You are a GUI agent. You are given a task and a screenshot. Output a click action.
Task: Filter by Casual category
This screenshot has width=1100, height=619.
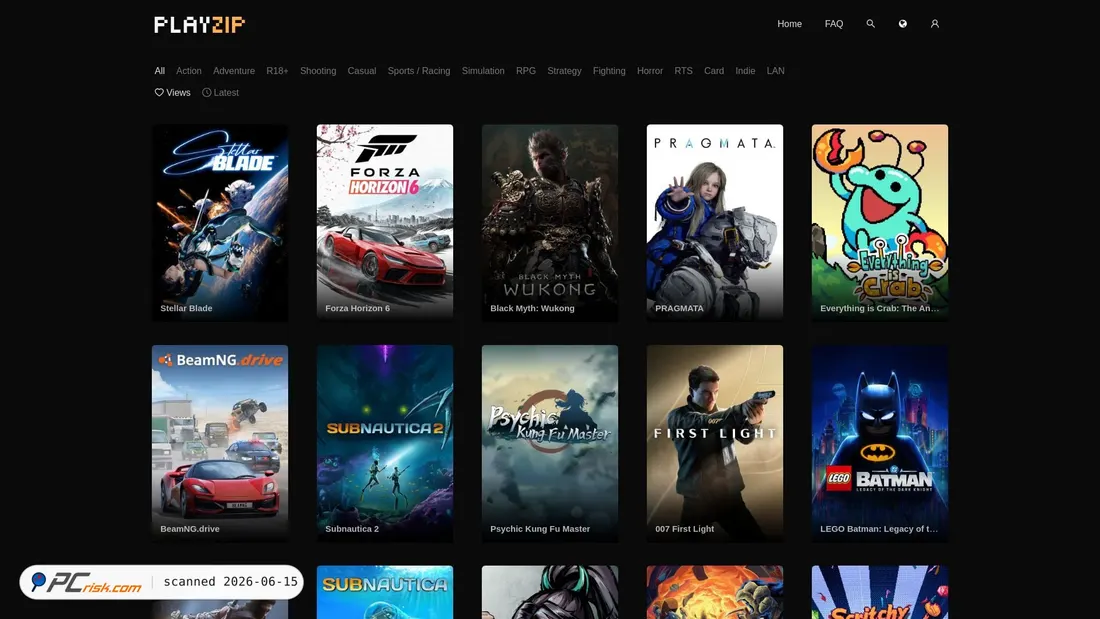361,71
